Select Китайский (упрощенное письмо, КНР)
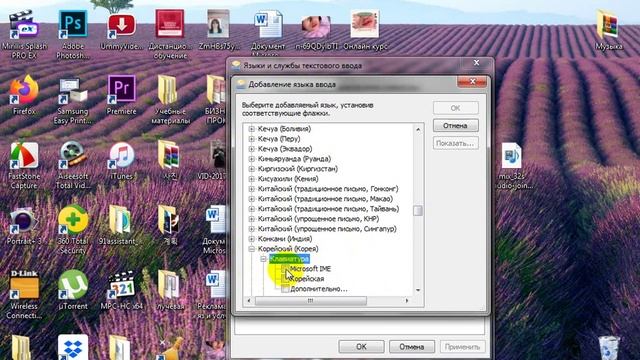Image resolution: width=640 pixels, height=360 pixels. 318,219
